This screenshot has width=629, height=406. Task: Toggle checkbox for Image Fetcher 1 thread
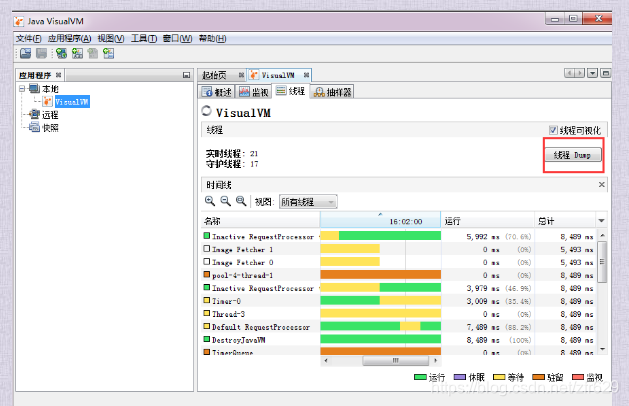[207, 249]
